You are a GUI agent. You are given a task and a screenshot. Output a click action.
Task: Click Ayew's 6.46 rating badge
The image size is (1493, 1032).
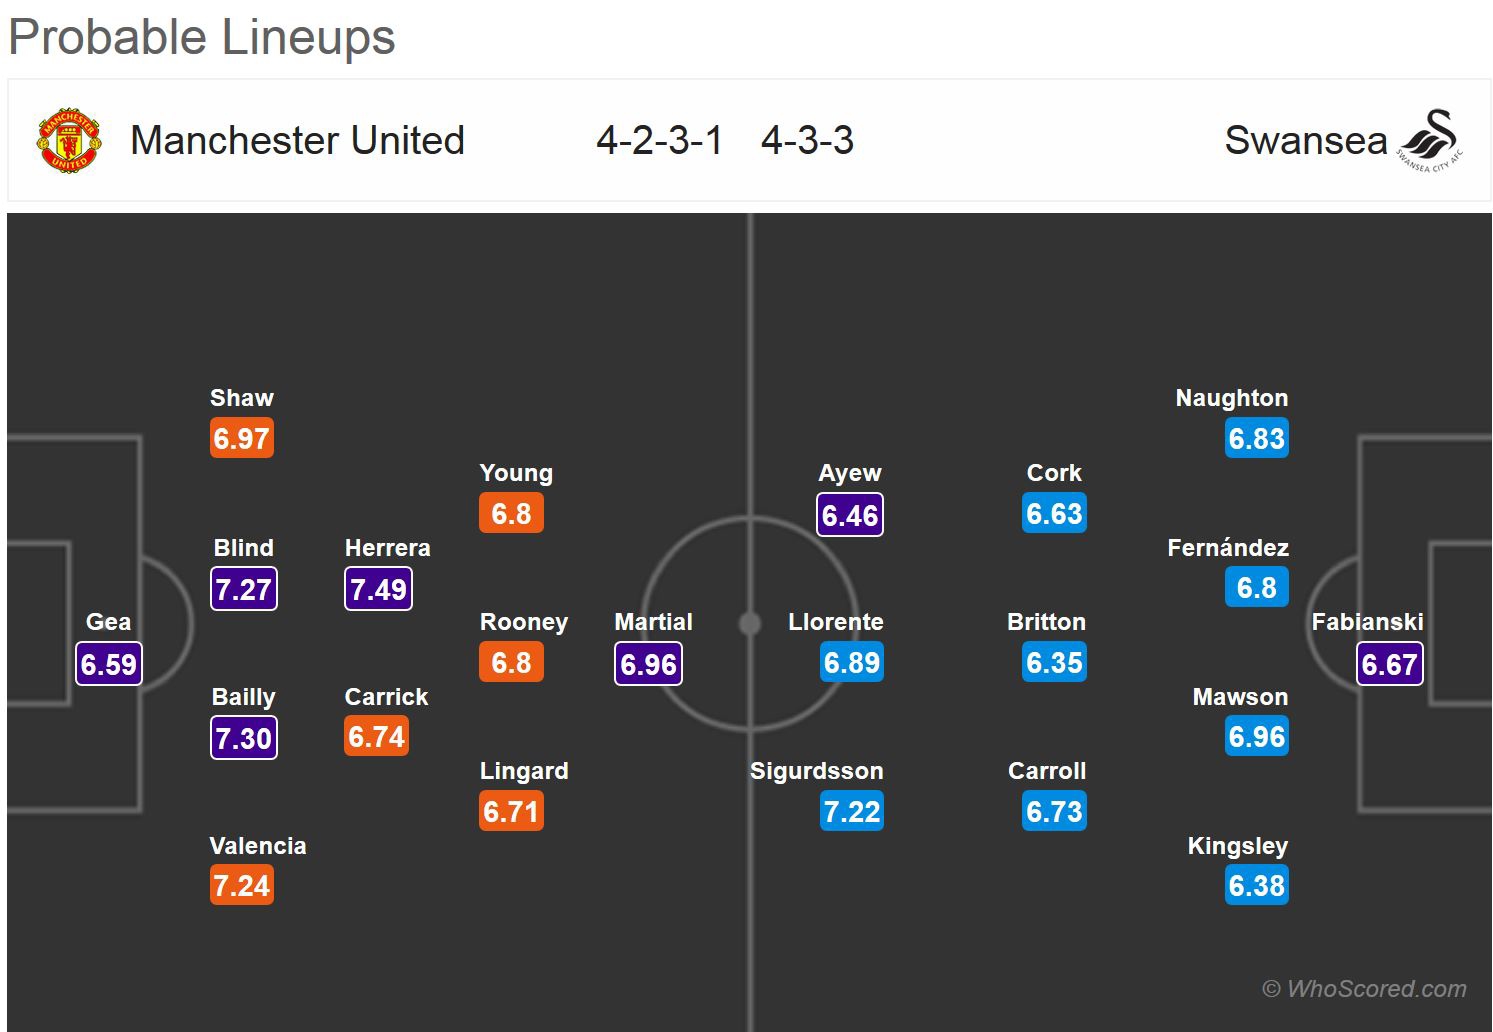[849, 515]
